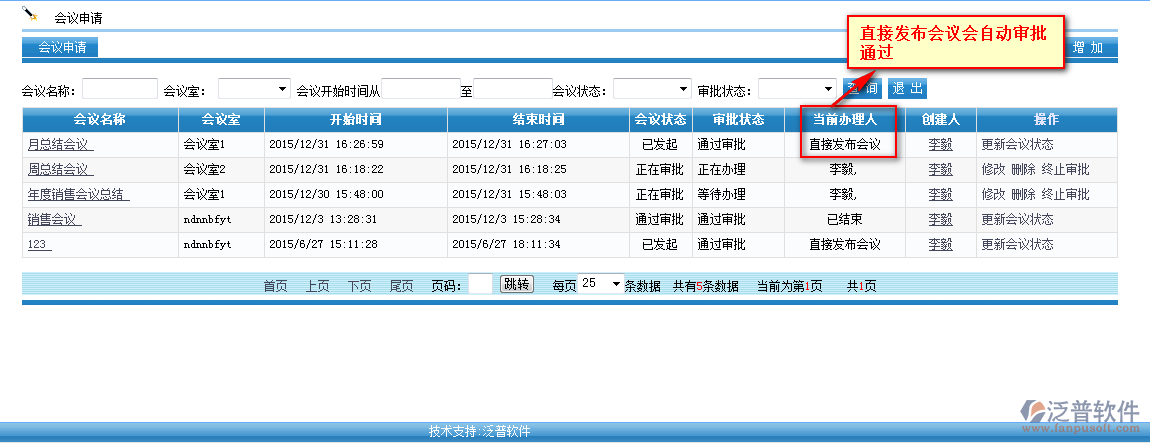The image size is (1150, 444).
Task: Click 修改 for the 周总结会议 row
Action: coord(993,170)
